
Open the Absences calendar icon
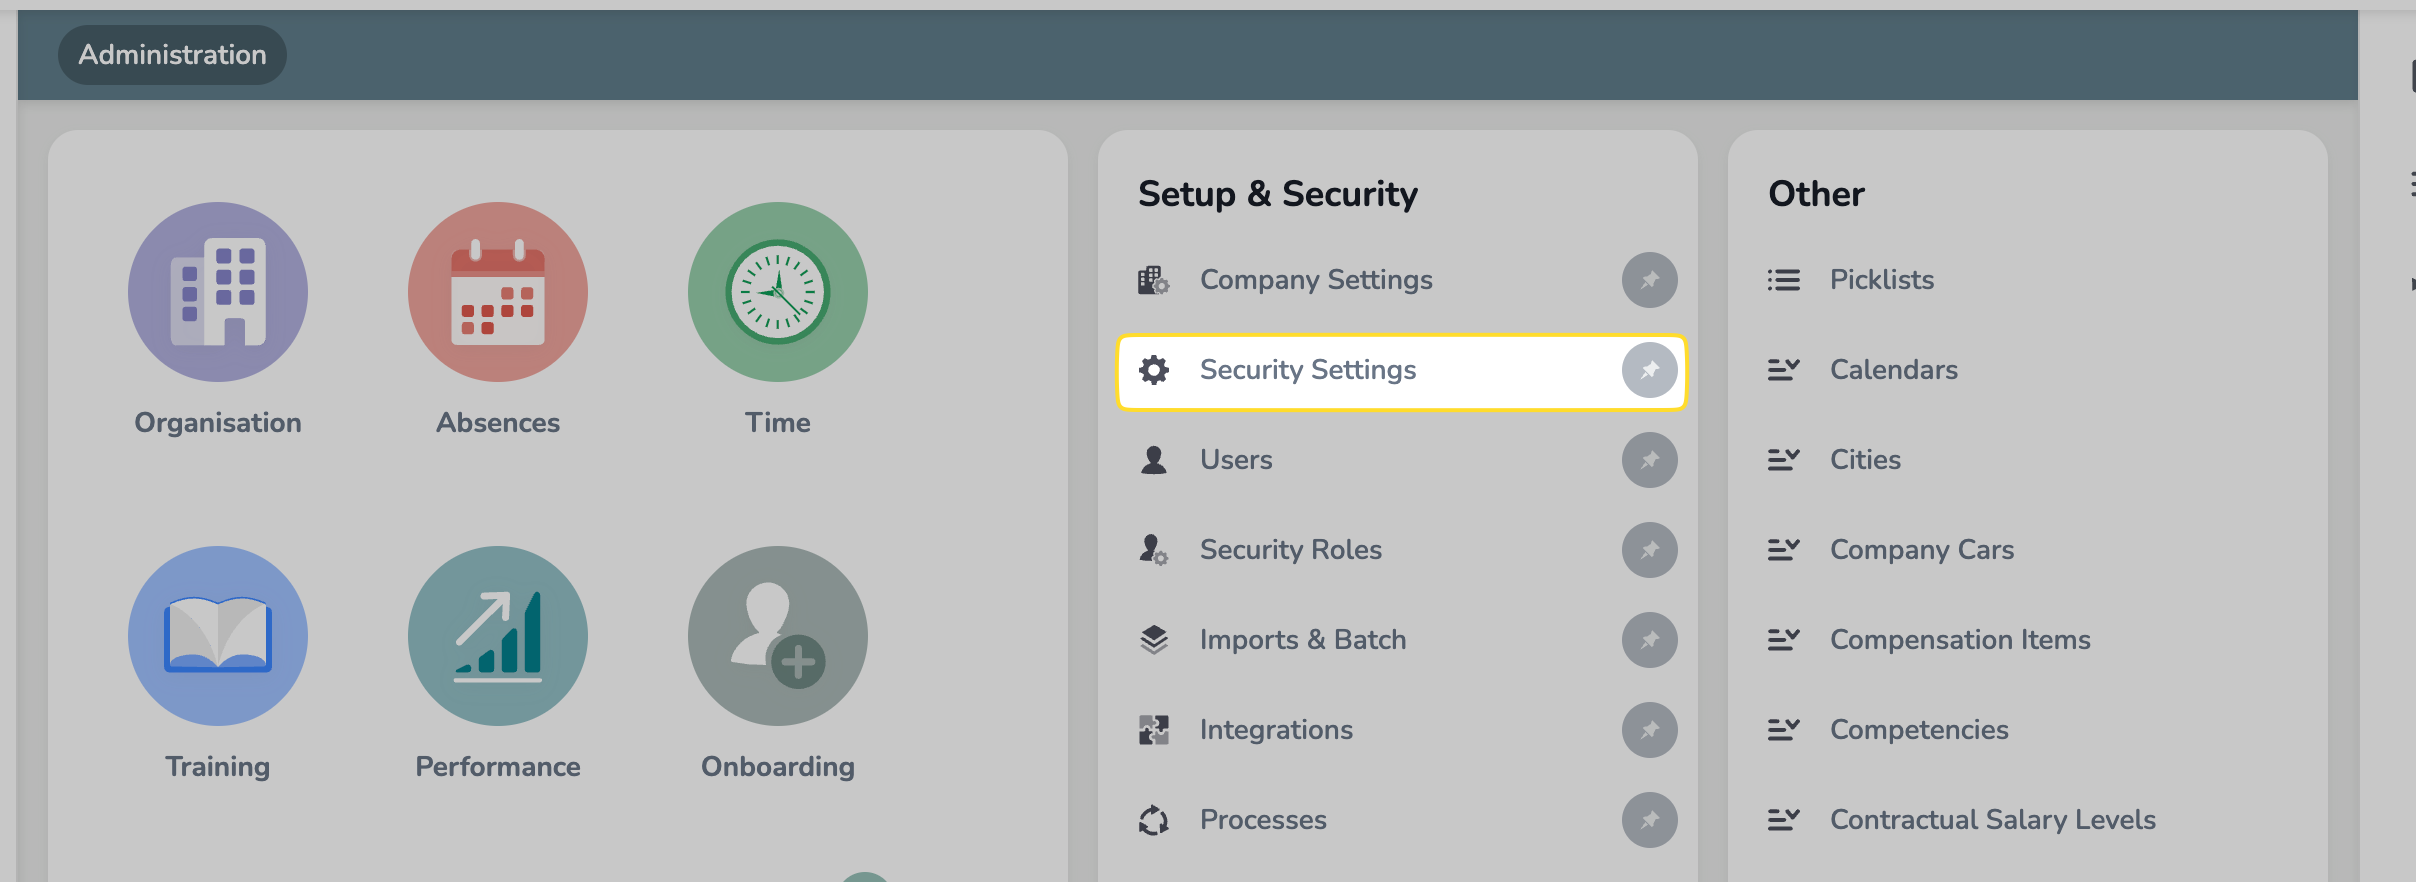(x=498, y=292)
